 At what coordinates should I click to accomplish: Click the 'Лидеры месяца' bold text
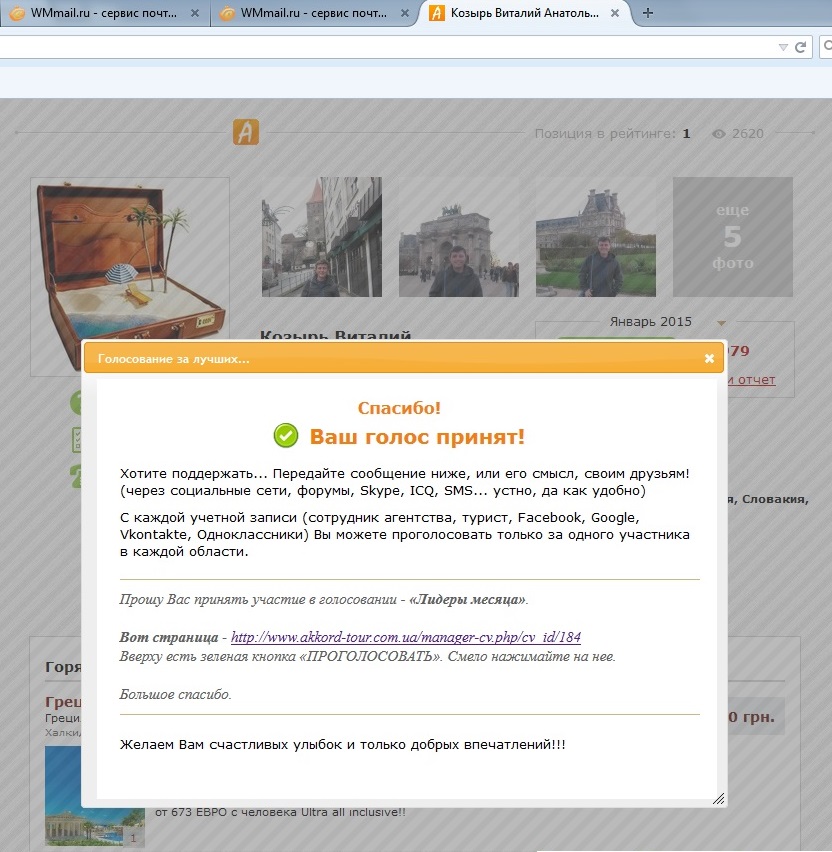[x=467, y=599]
